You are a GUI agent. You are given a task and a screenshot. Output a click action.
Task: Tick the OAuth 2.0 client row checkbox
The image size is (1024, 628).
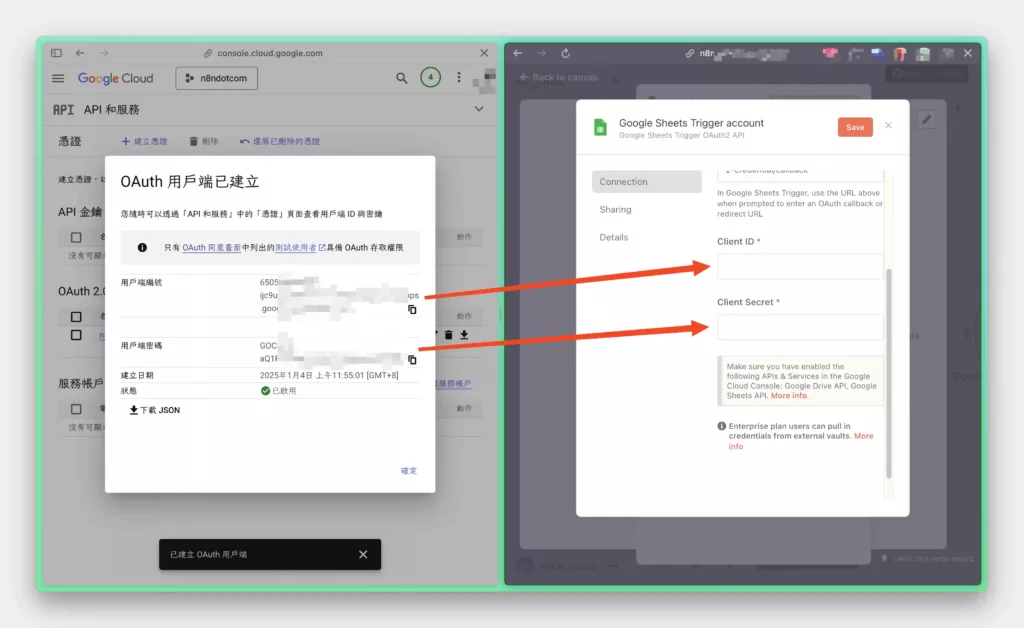coord(76,335)
